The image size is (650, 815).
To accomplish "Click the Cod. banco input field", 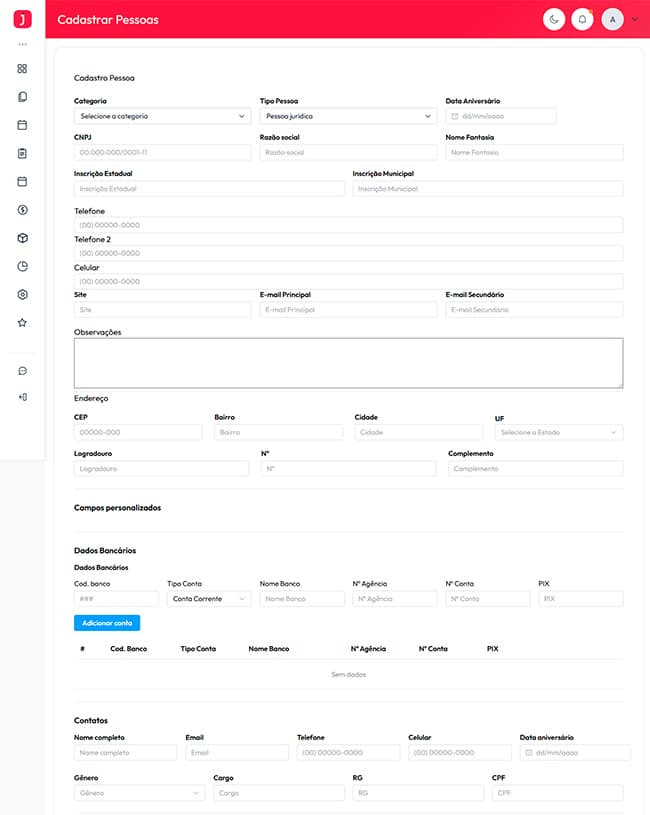I will click(116, 599).
